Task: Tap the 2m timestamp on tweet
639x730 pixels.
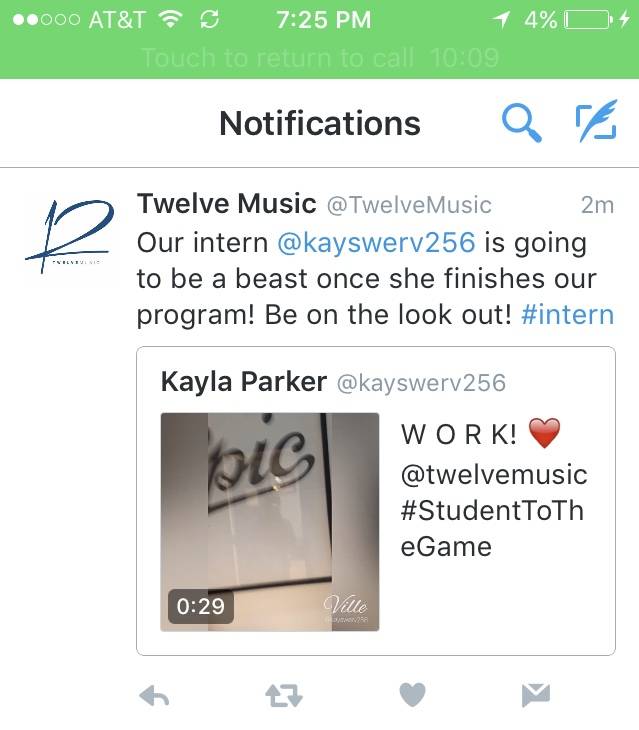Action: coord(598,205)
